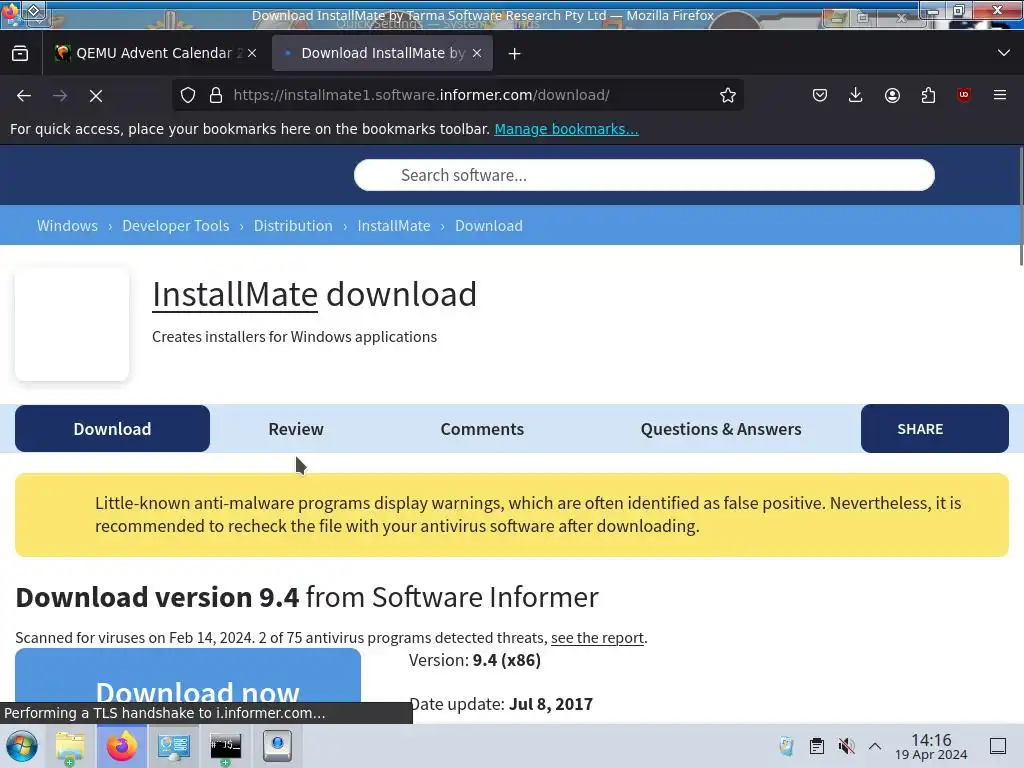This screenshot has width=1024, height=768.
Task: Expand the list all tabs chevron
Action: tap(1004, 53)
